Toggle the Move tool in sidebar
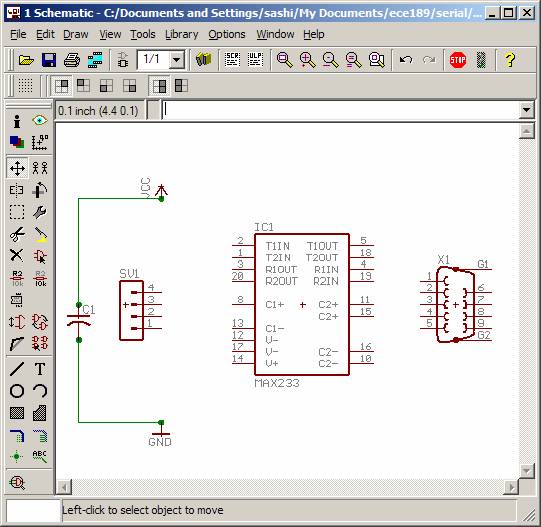This screenshot has height=527, width=541. (x=17, y=168)
